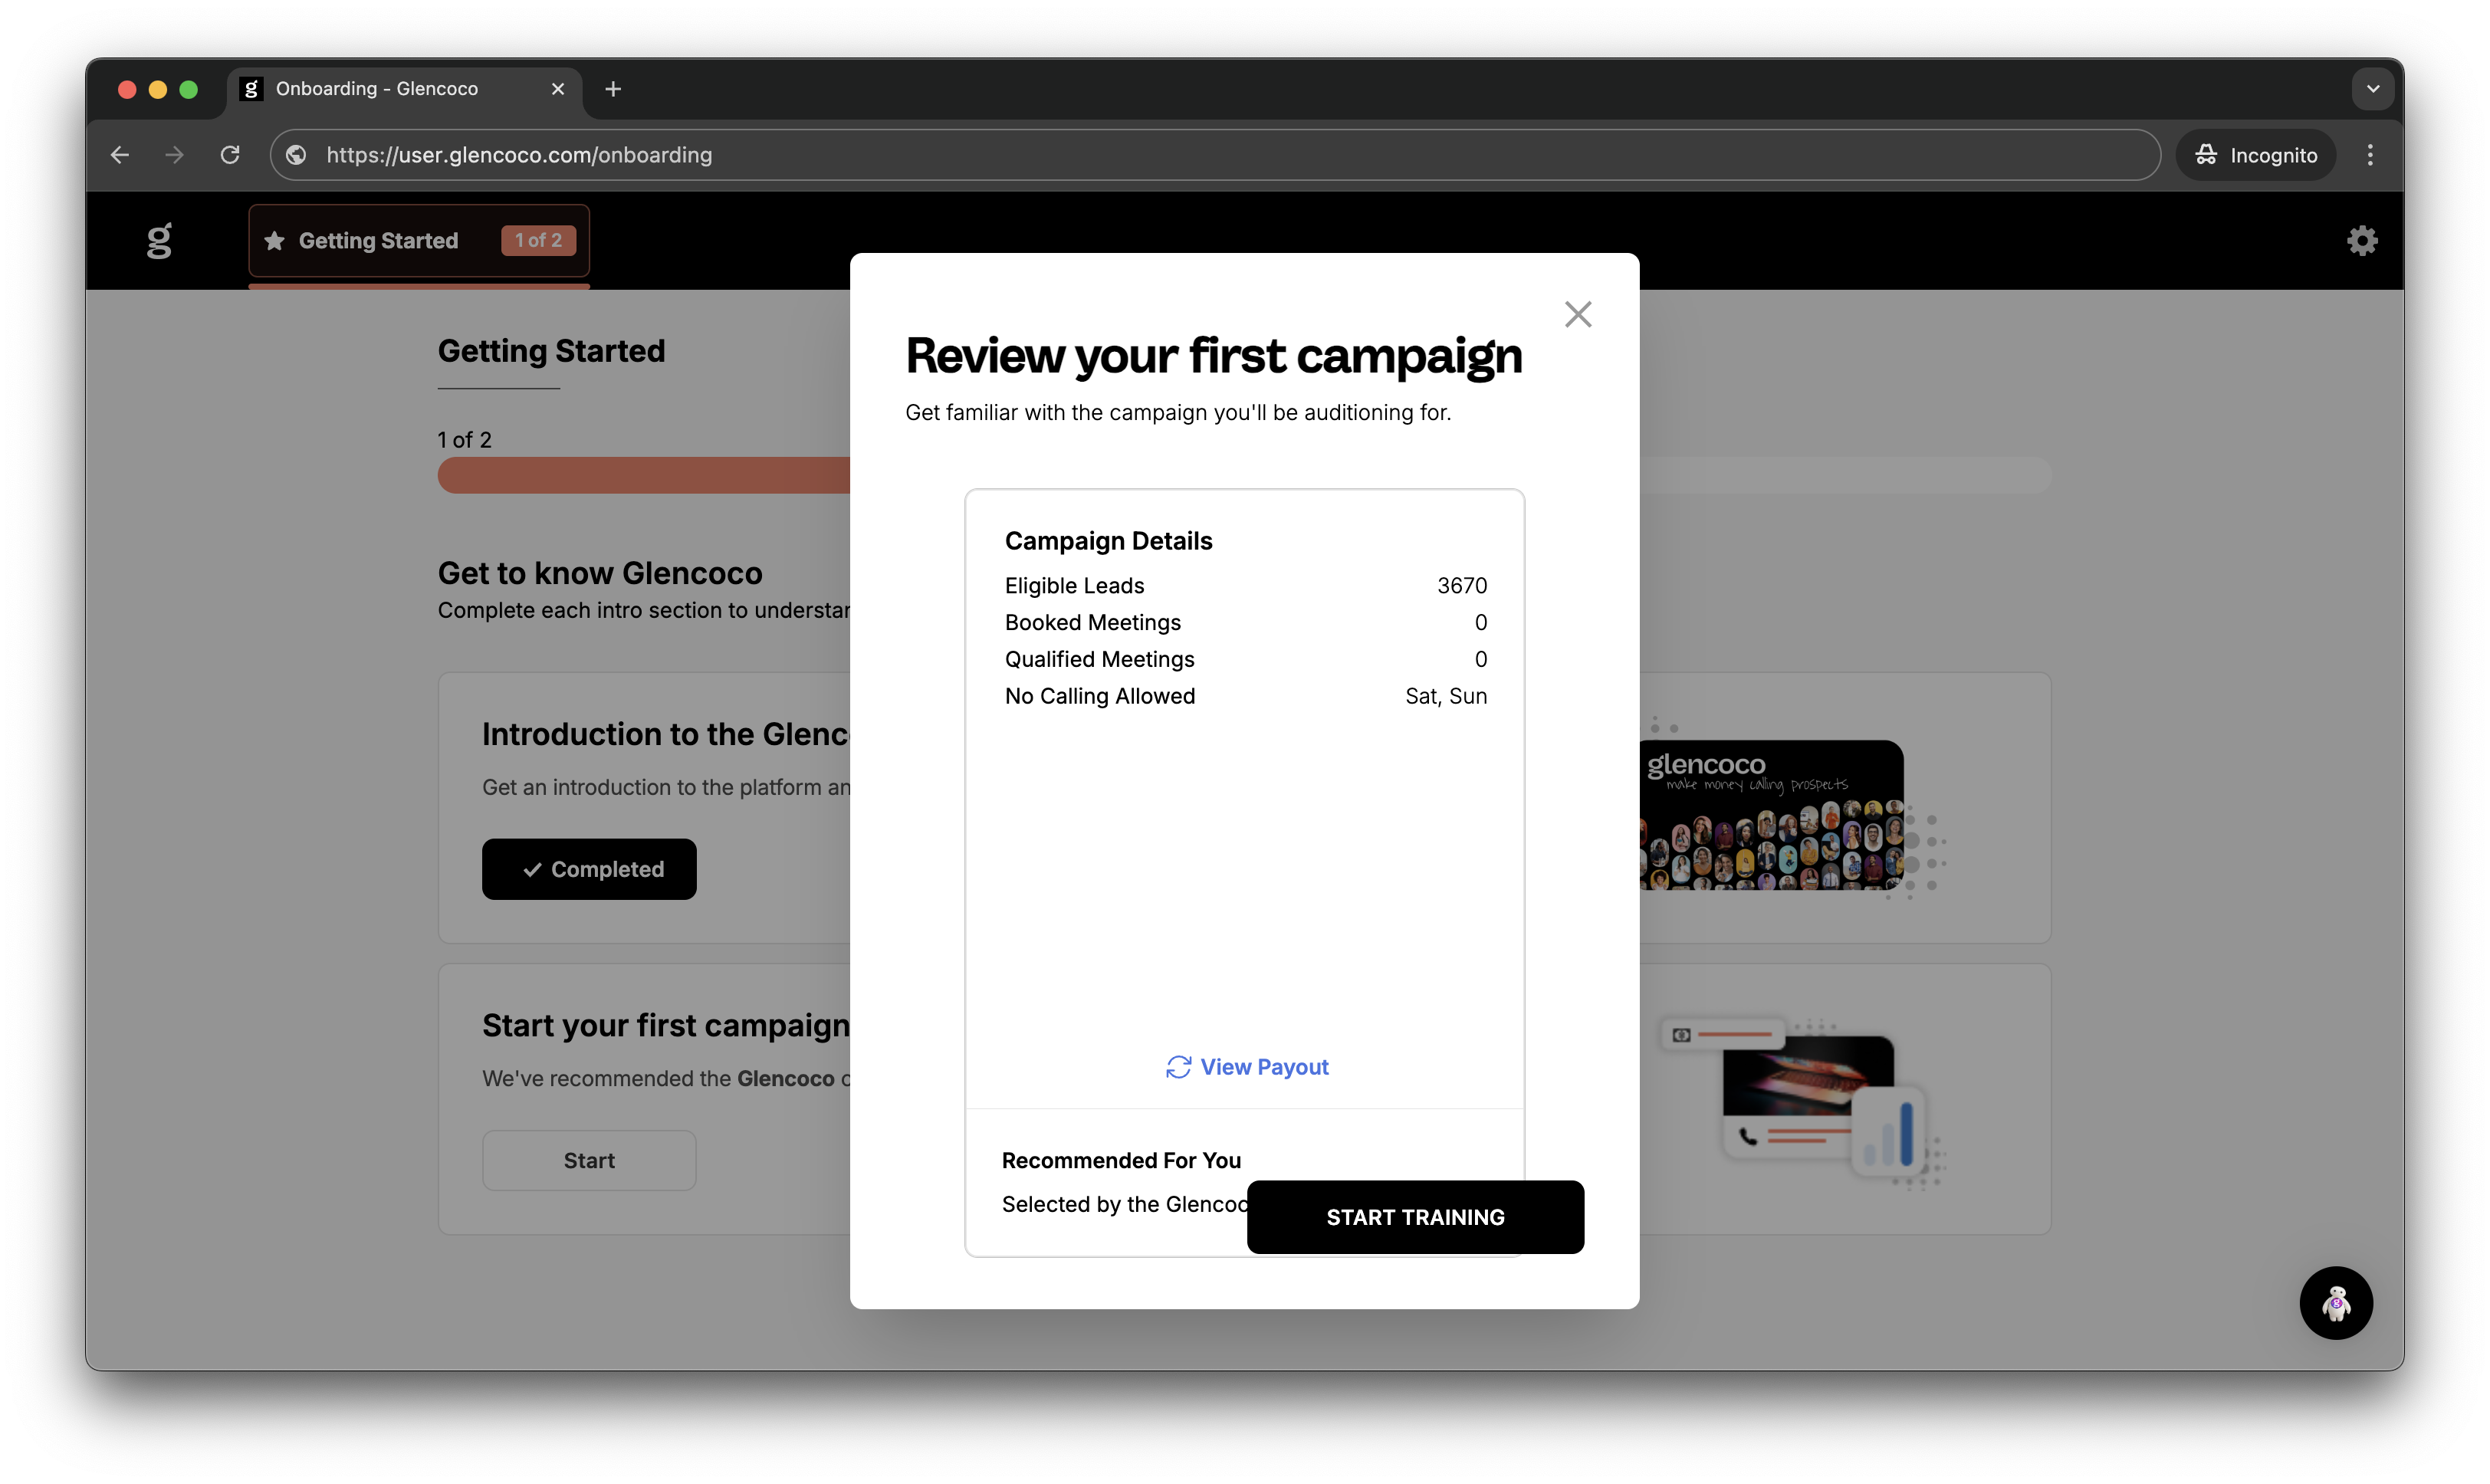
Task: Click the View Payout link
Action: pyautogui.click(x=1264, y=1067)
